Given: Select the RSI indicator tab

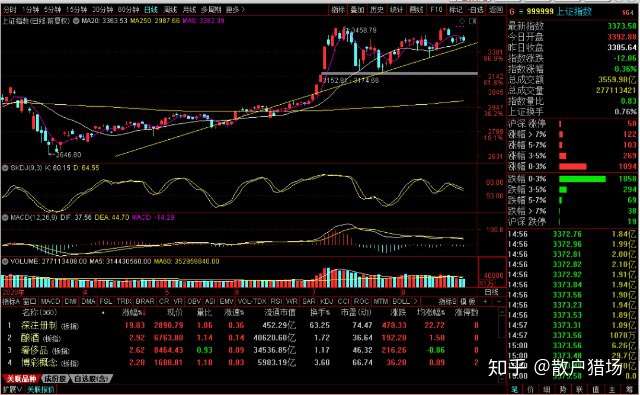Looking at the screenshot, I should coord(276,302).
